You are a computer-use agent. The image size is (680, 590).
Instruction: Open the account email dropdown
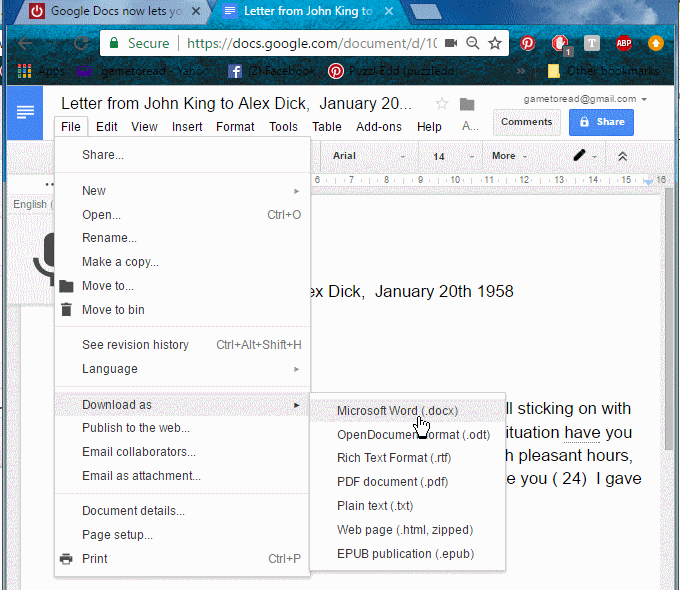[x=585, y=99]
